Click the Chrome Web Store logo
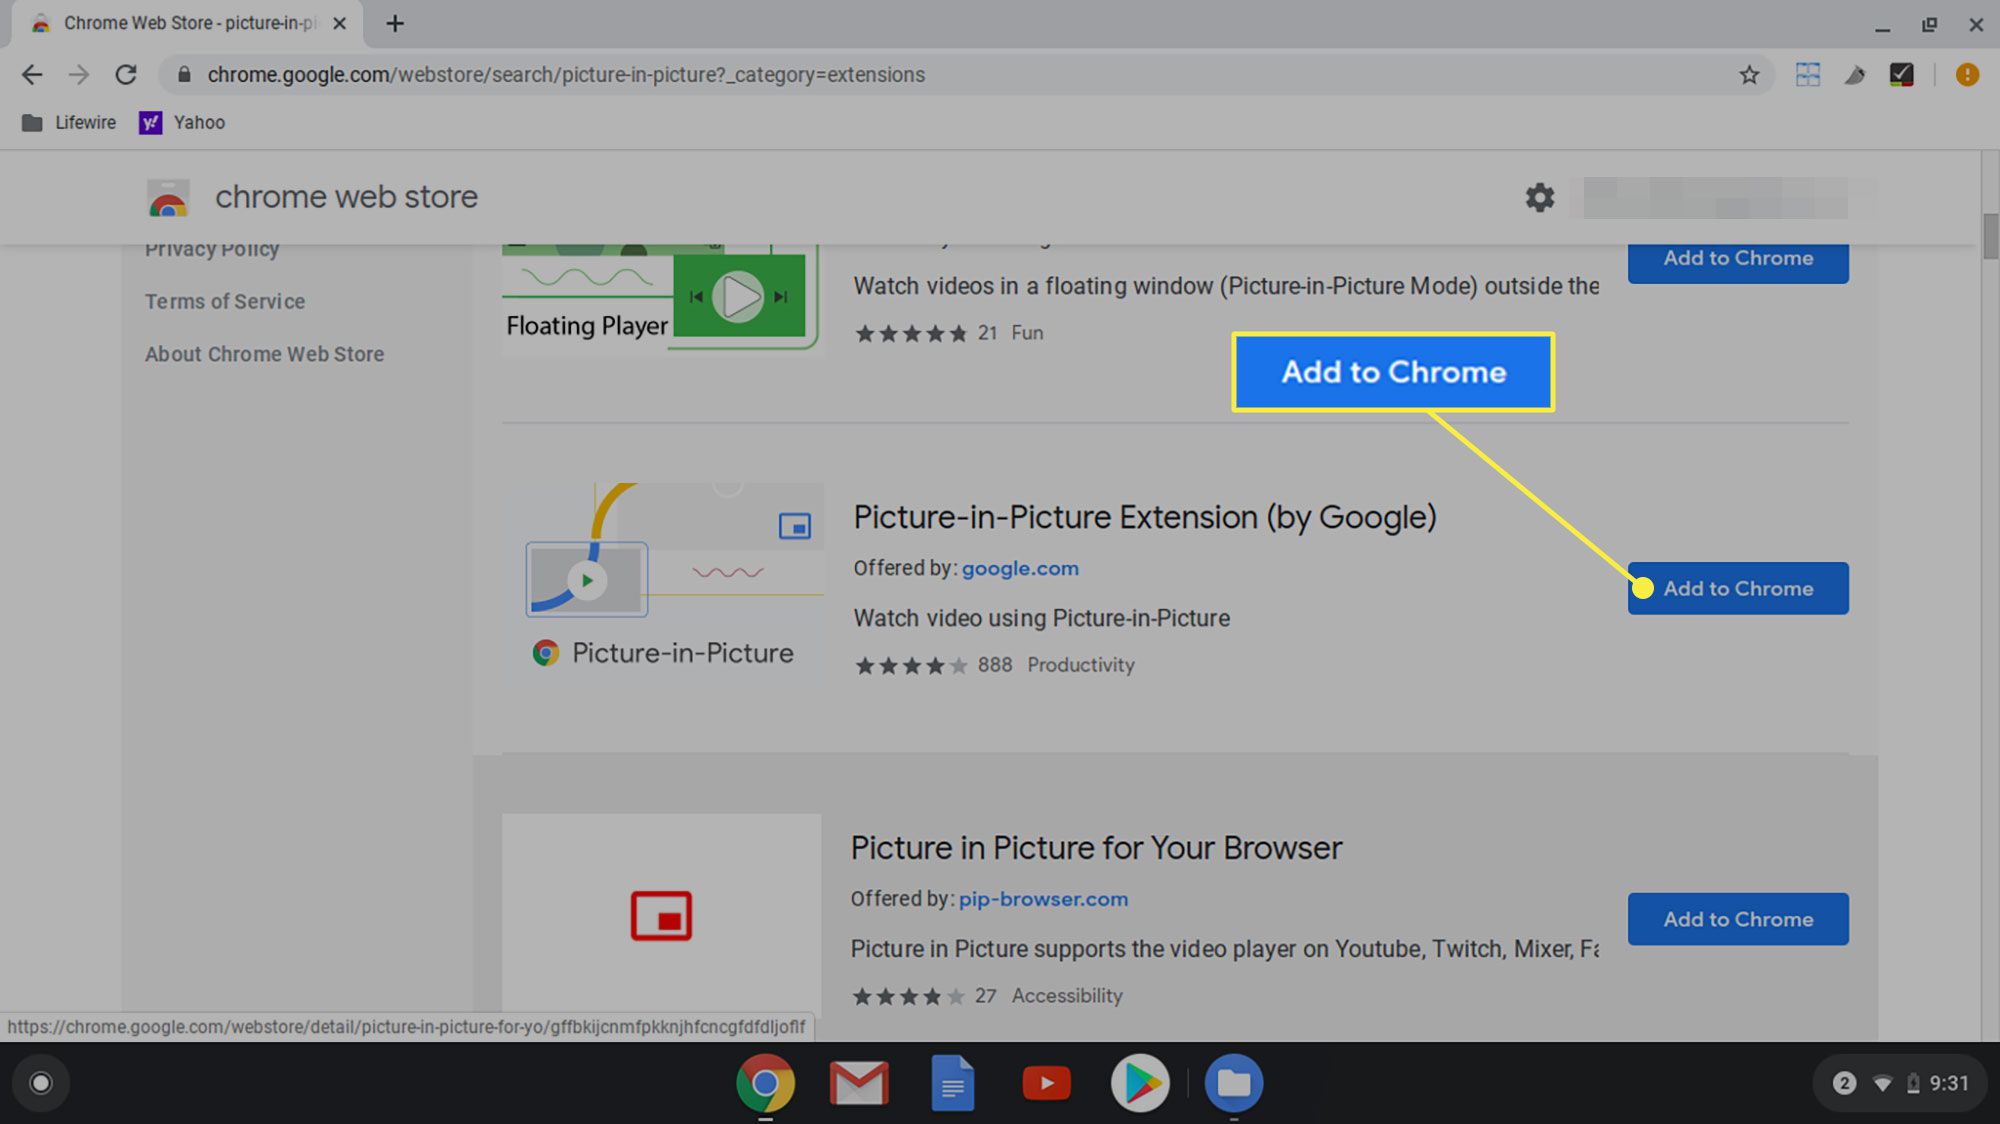 click(x=168, y=198)
